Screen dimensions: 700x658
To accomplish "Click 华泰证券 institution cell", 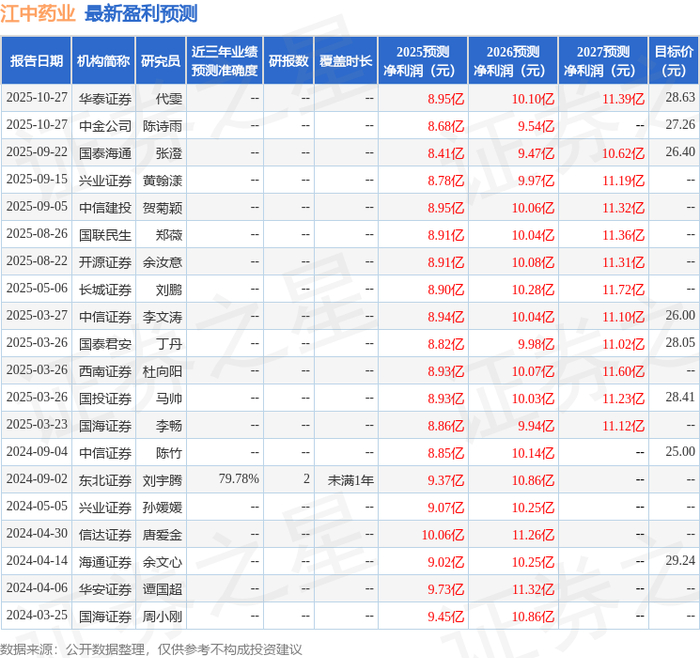I will (x=105, y=99).
